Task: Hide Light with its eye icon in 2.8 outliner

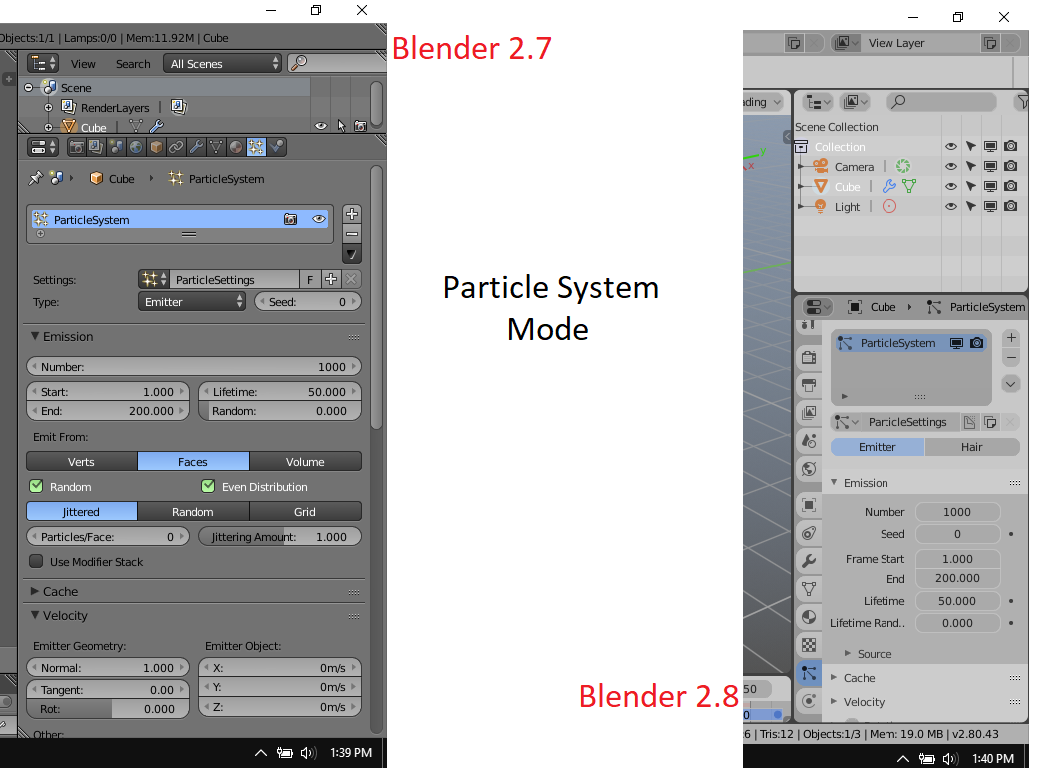Action: pyautogui.click(x=951, y=206)
